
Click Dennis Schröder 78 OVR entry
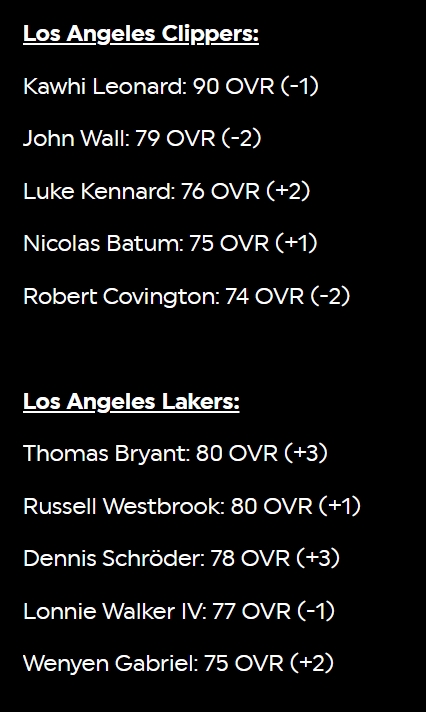click(x=182, y=559)
